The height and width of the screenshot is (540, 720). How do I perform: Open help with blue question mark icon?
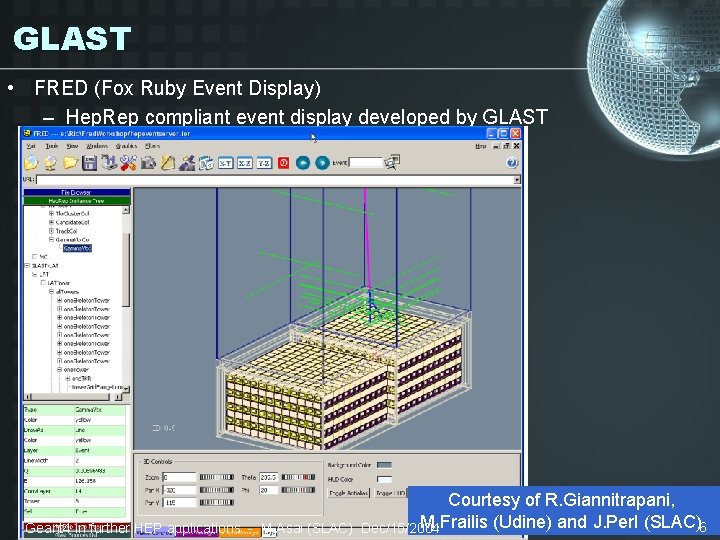click(x=512, y=163)
